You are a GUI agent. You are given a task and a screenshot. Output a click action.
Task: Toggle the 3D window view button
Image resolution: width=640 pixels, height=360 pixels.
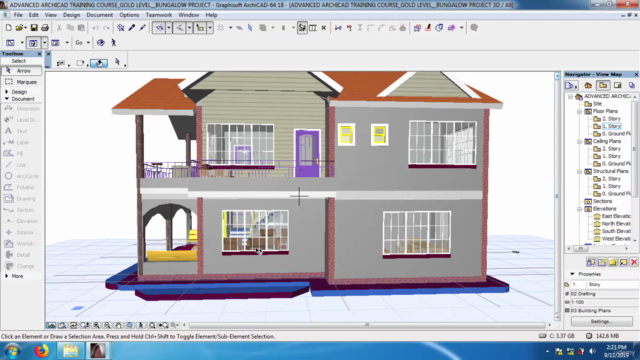pyautogui.click(x=33, y=42)
